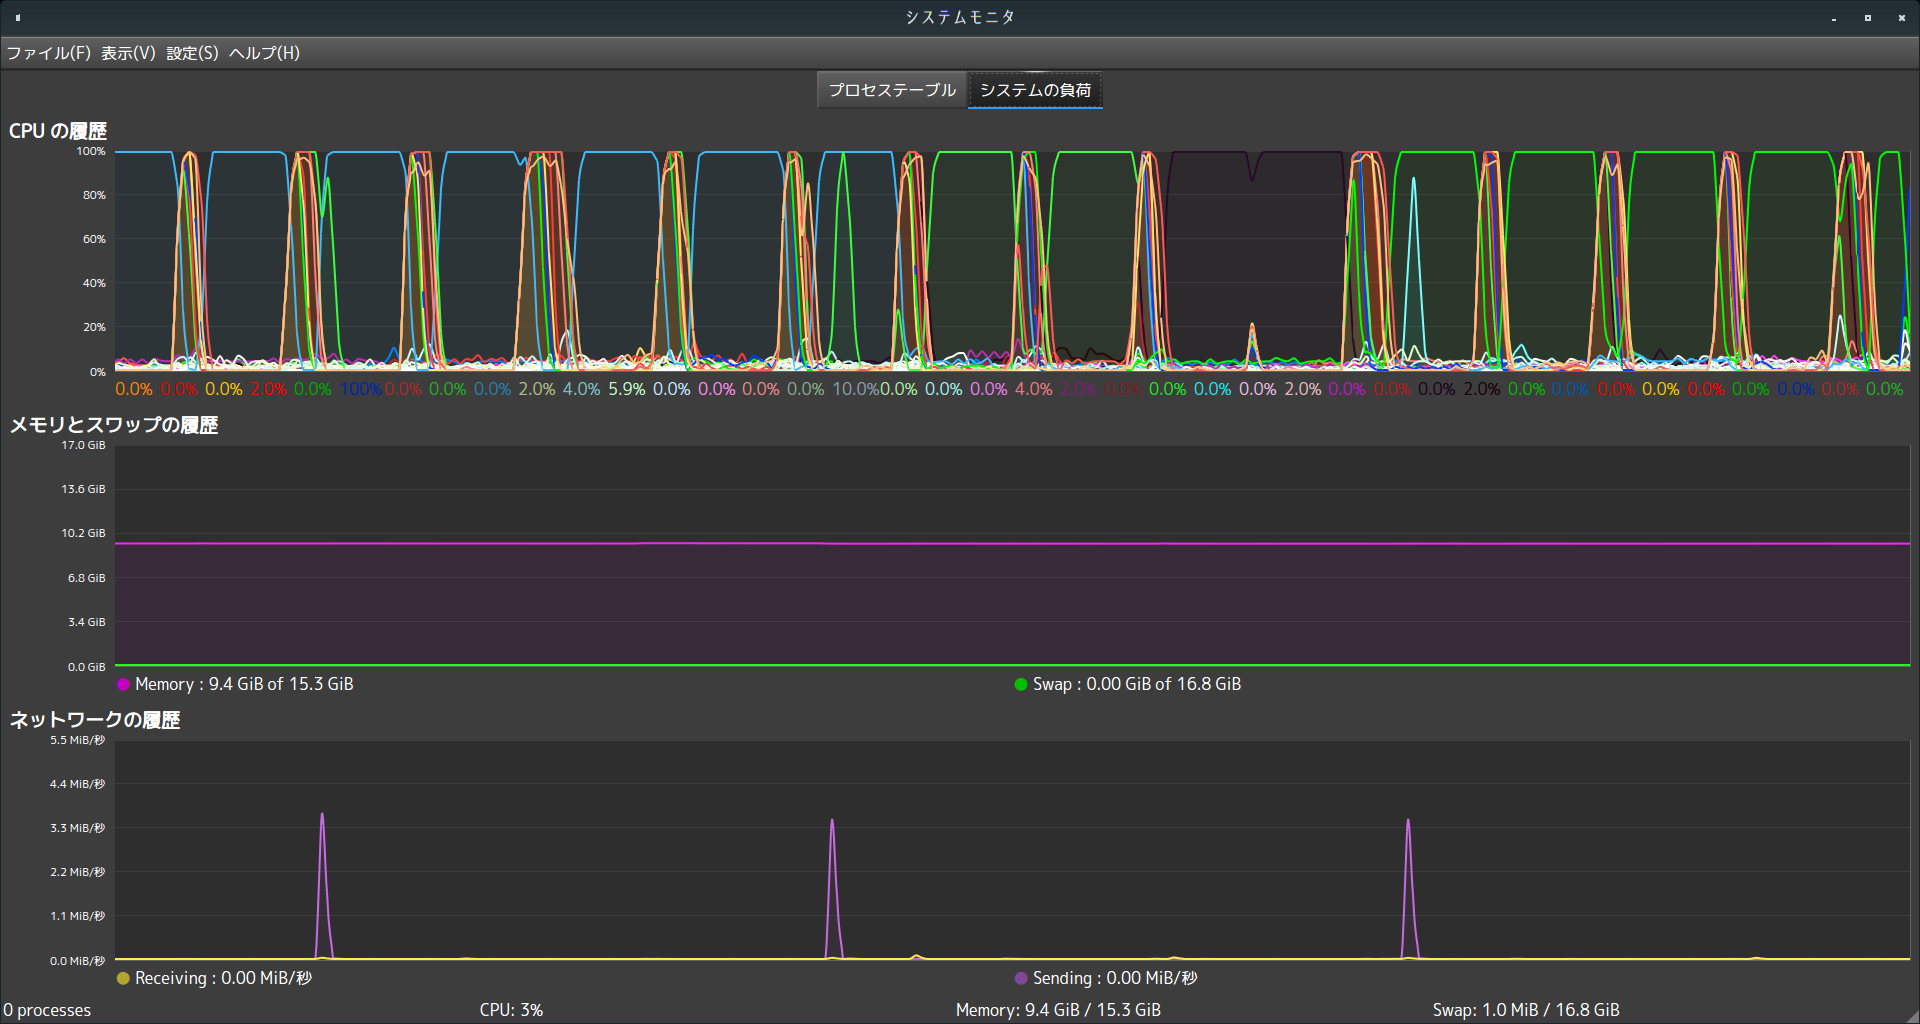Click the '10.0%' CPU legend value
Screen dimensions: 1920x1024
856,389
